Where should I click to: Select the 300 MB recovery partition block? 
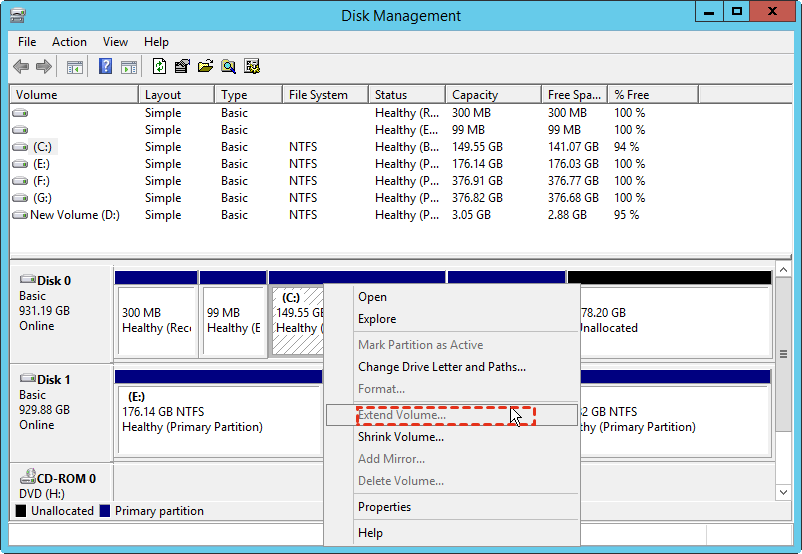tap(155, 320)
